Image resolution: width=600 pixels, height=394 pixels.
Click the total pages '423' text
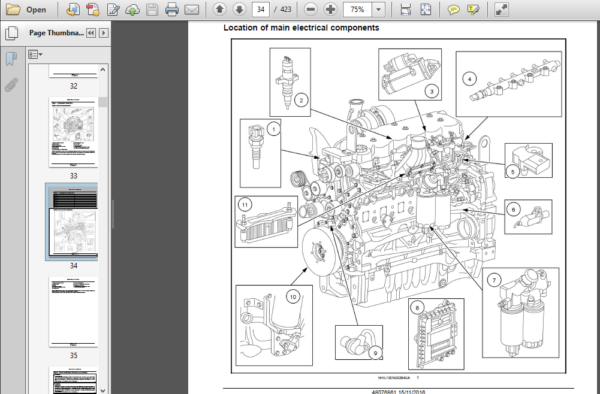point(285,9)
